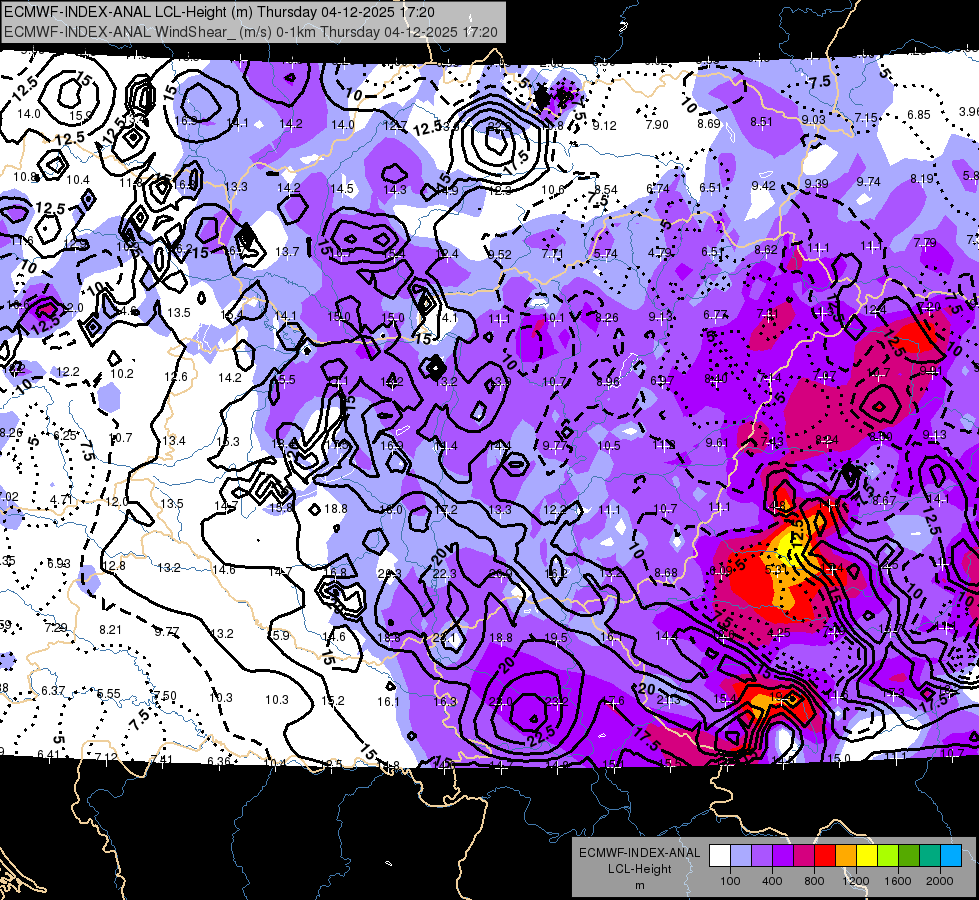Click the map value 6.25

pyautogui.click(x=65, y=436)
